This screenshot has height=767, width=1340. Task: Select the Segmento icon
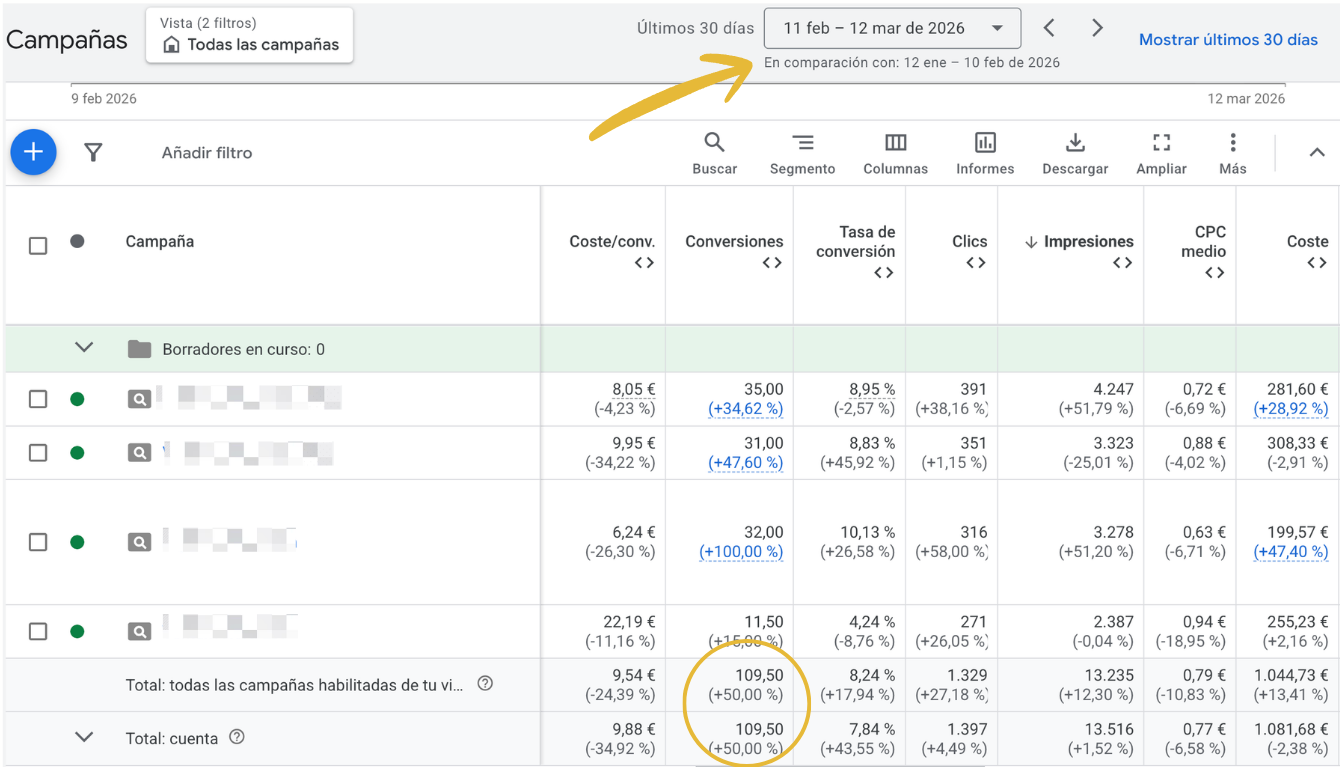tap(802, 152)
